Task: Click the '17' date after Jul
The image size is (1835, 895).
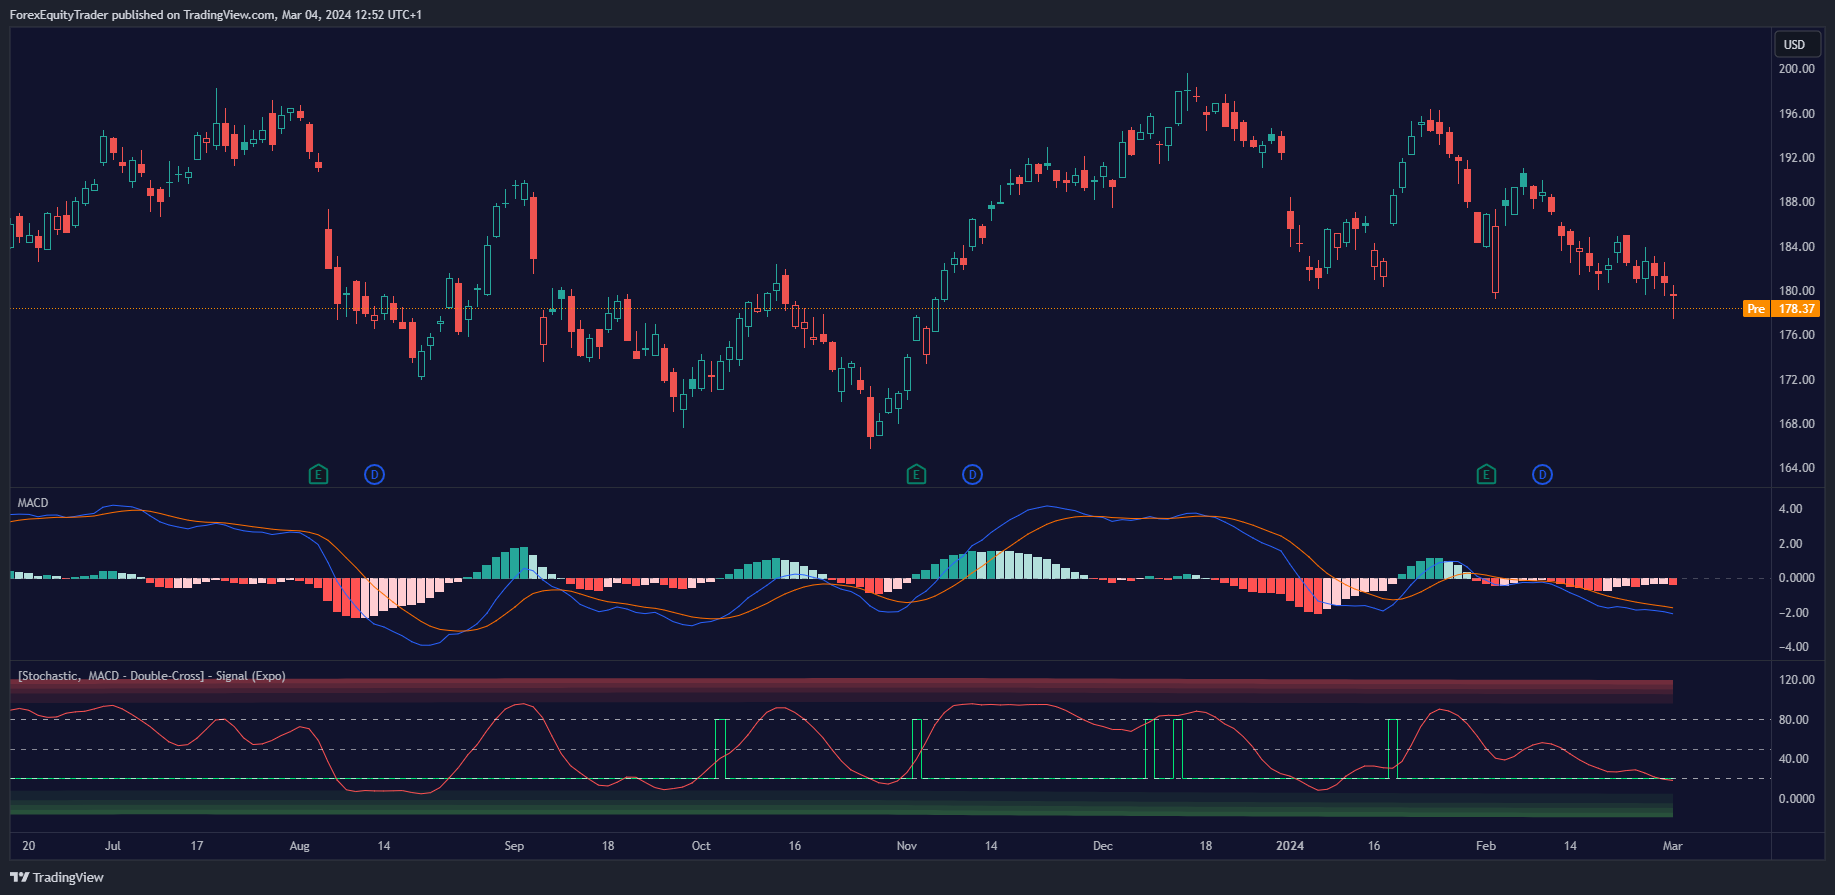Action: click(x=197, y=846)
